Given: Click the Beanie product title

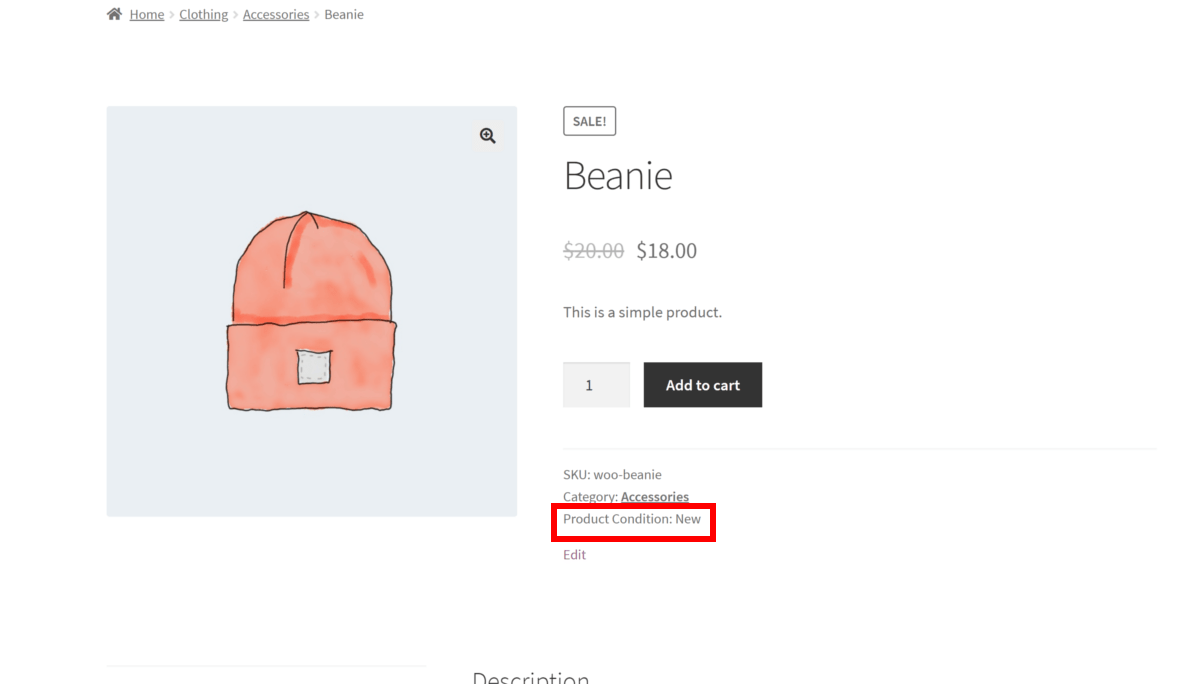Looking at the screenshot, I should 618,175.
